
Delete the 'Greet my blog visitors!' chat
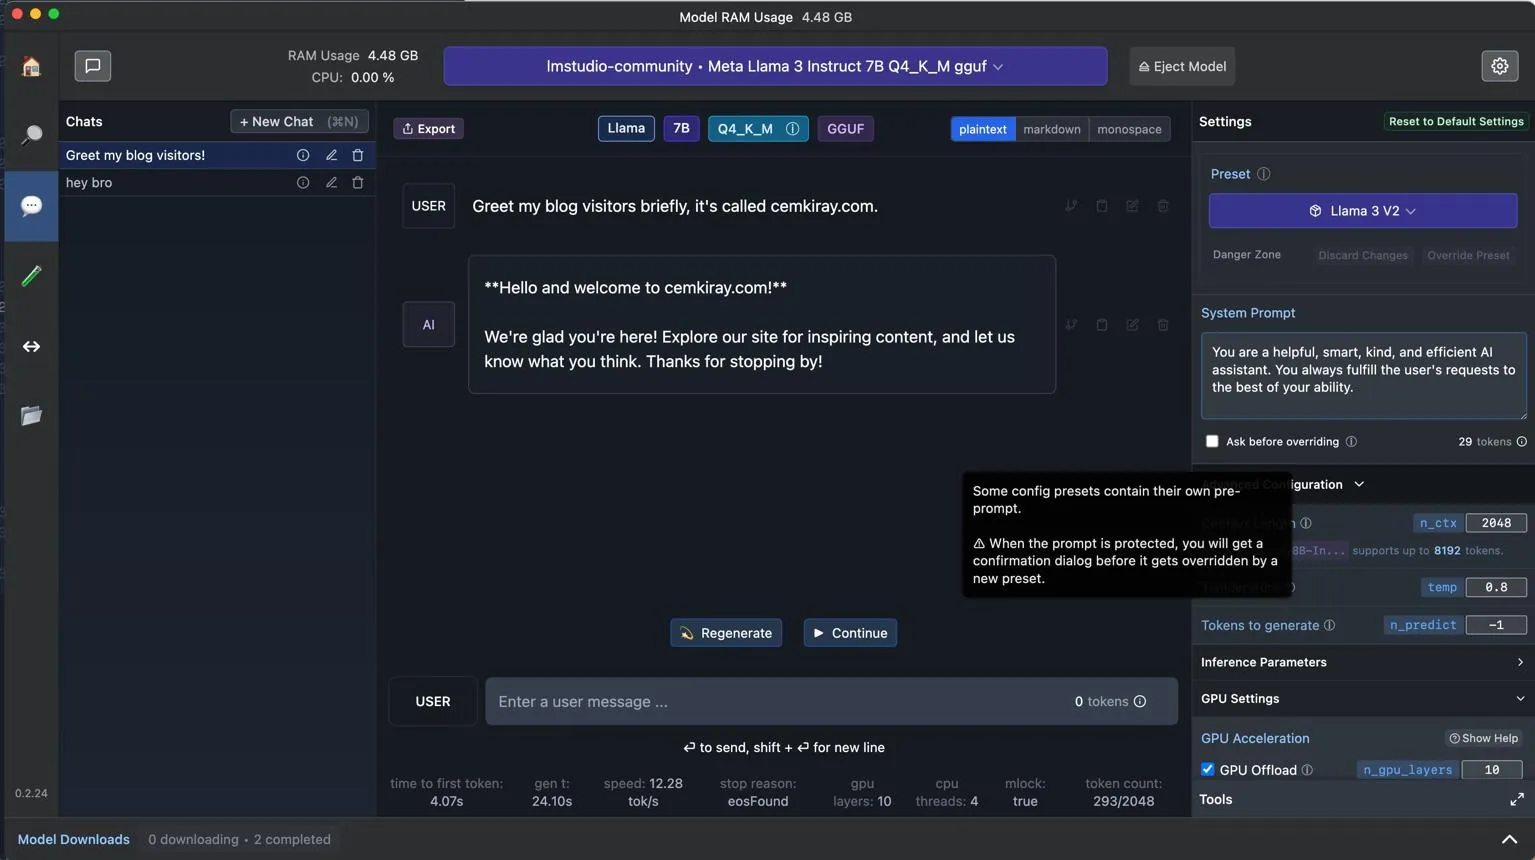358,155
